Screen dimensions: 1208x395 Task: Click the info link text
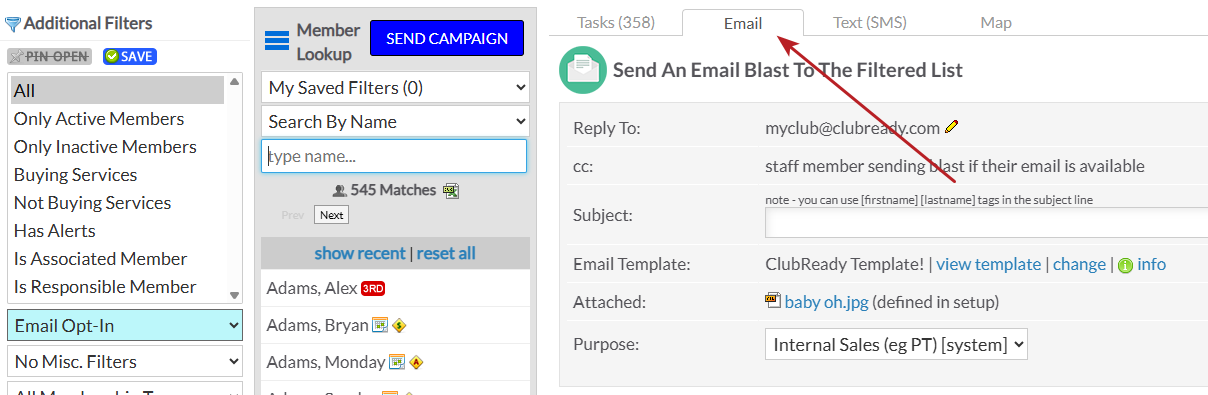pos(1151,264)
